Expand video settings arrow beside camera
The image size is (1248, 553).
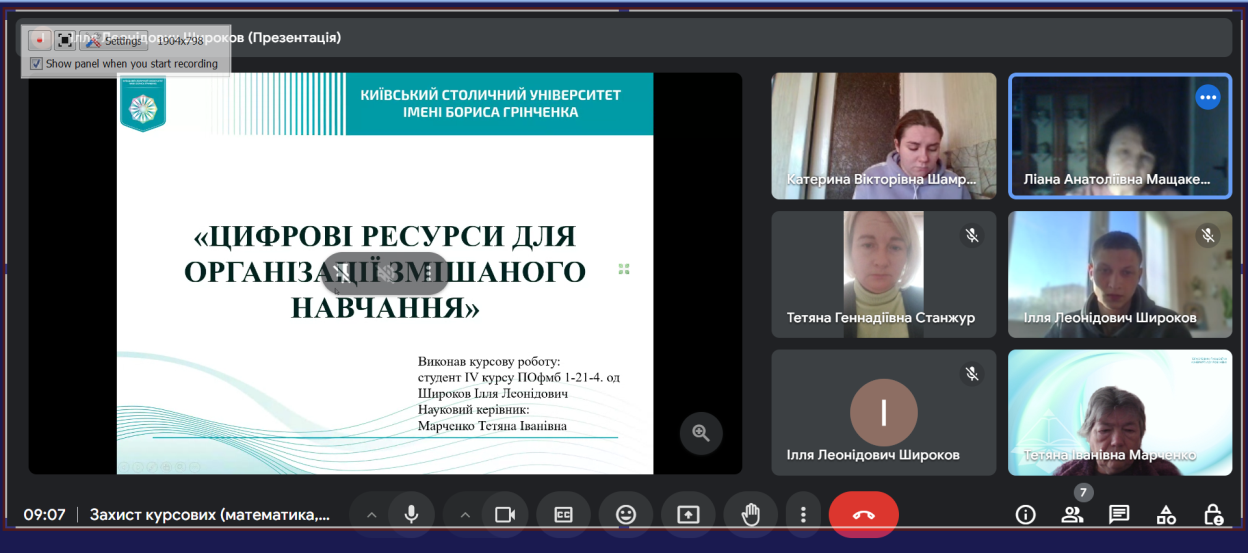(465, 515)
